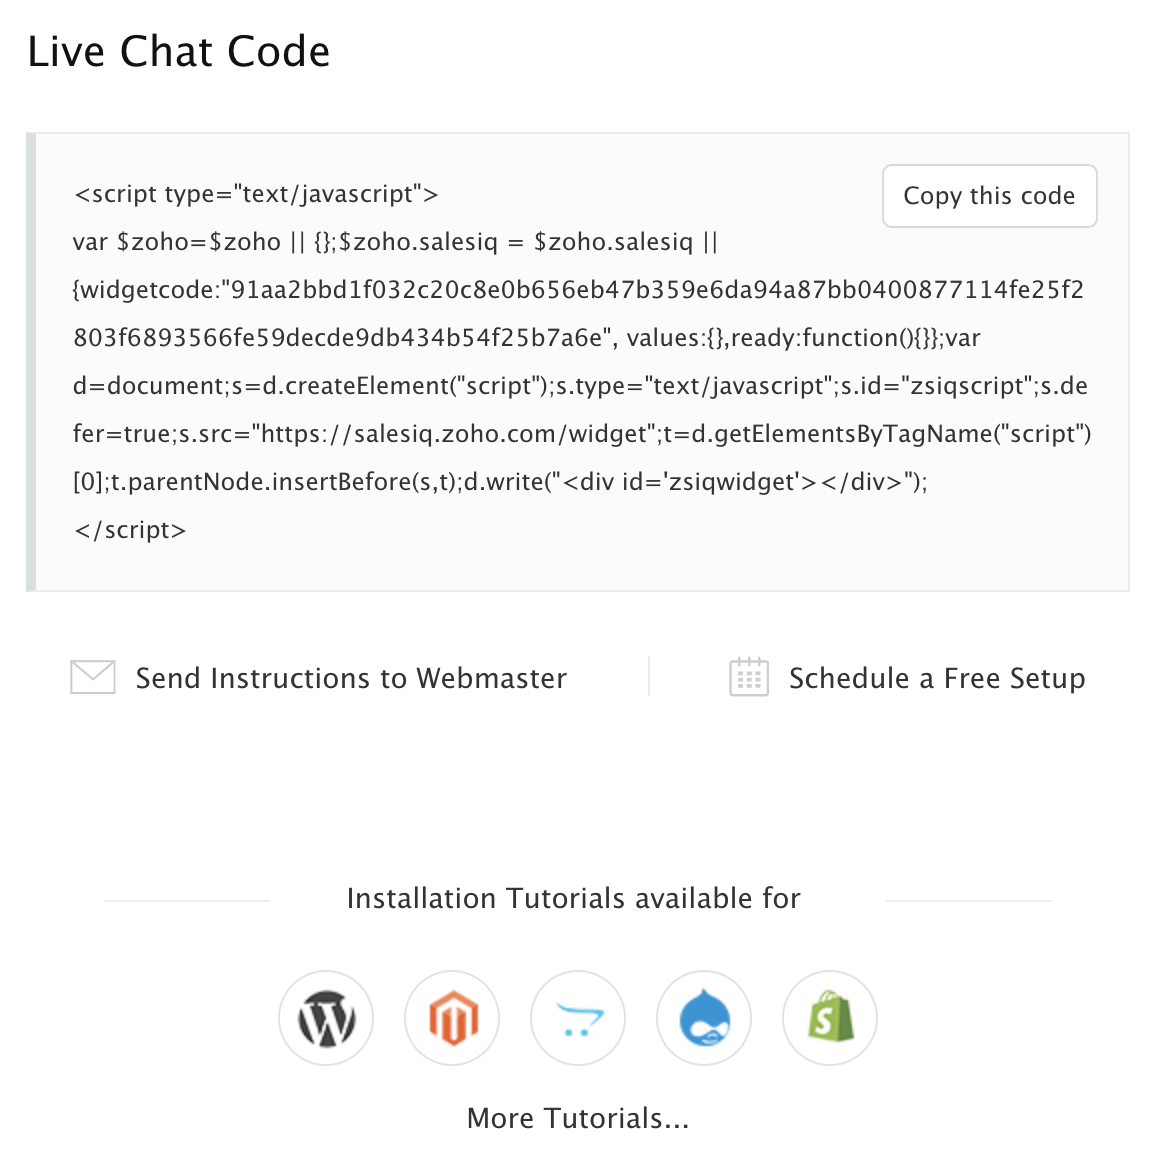This screenshot has height=1150, width=1172.
Task: Open Schedule a Free Setup link
Action: click(x=937, y=678)
